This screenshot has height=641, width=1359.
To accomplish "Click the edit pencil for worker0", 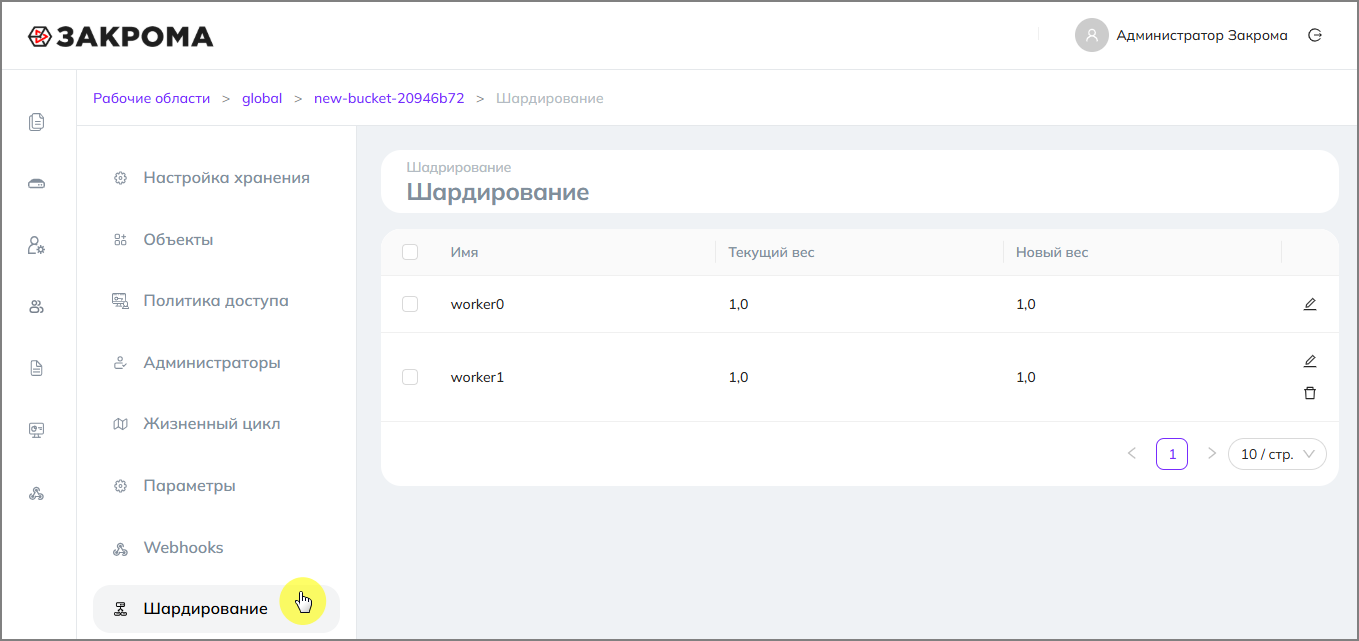I will pos(1310,304).
